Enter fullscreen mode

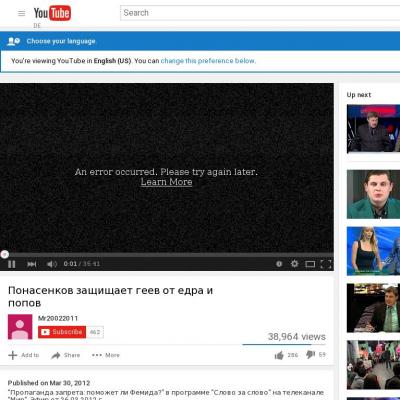[326, 264]
